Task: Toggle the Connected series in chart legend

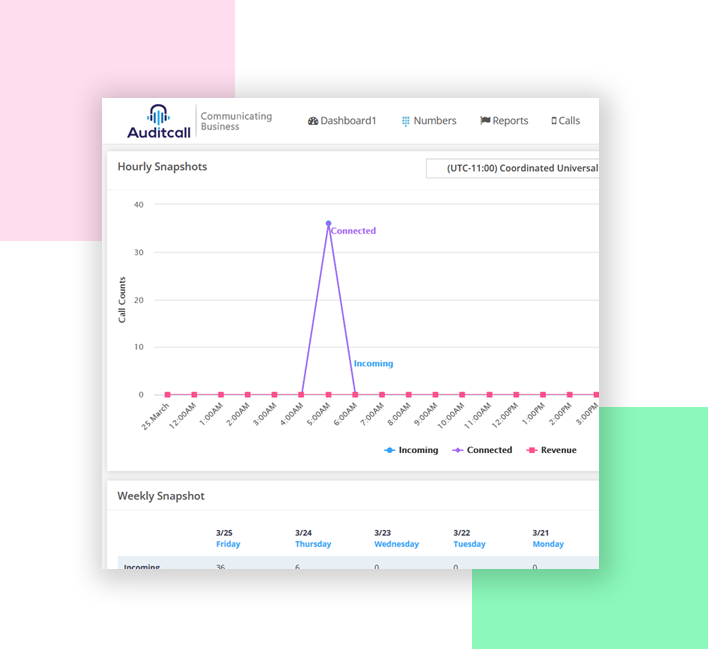Action: (482, 450)
